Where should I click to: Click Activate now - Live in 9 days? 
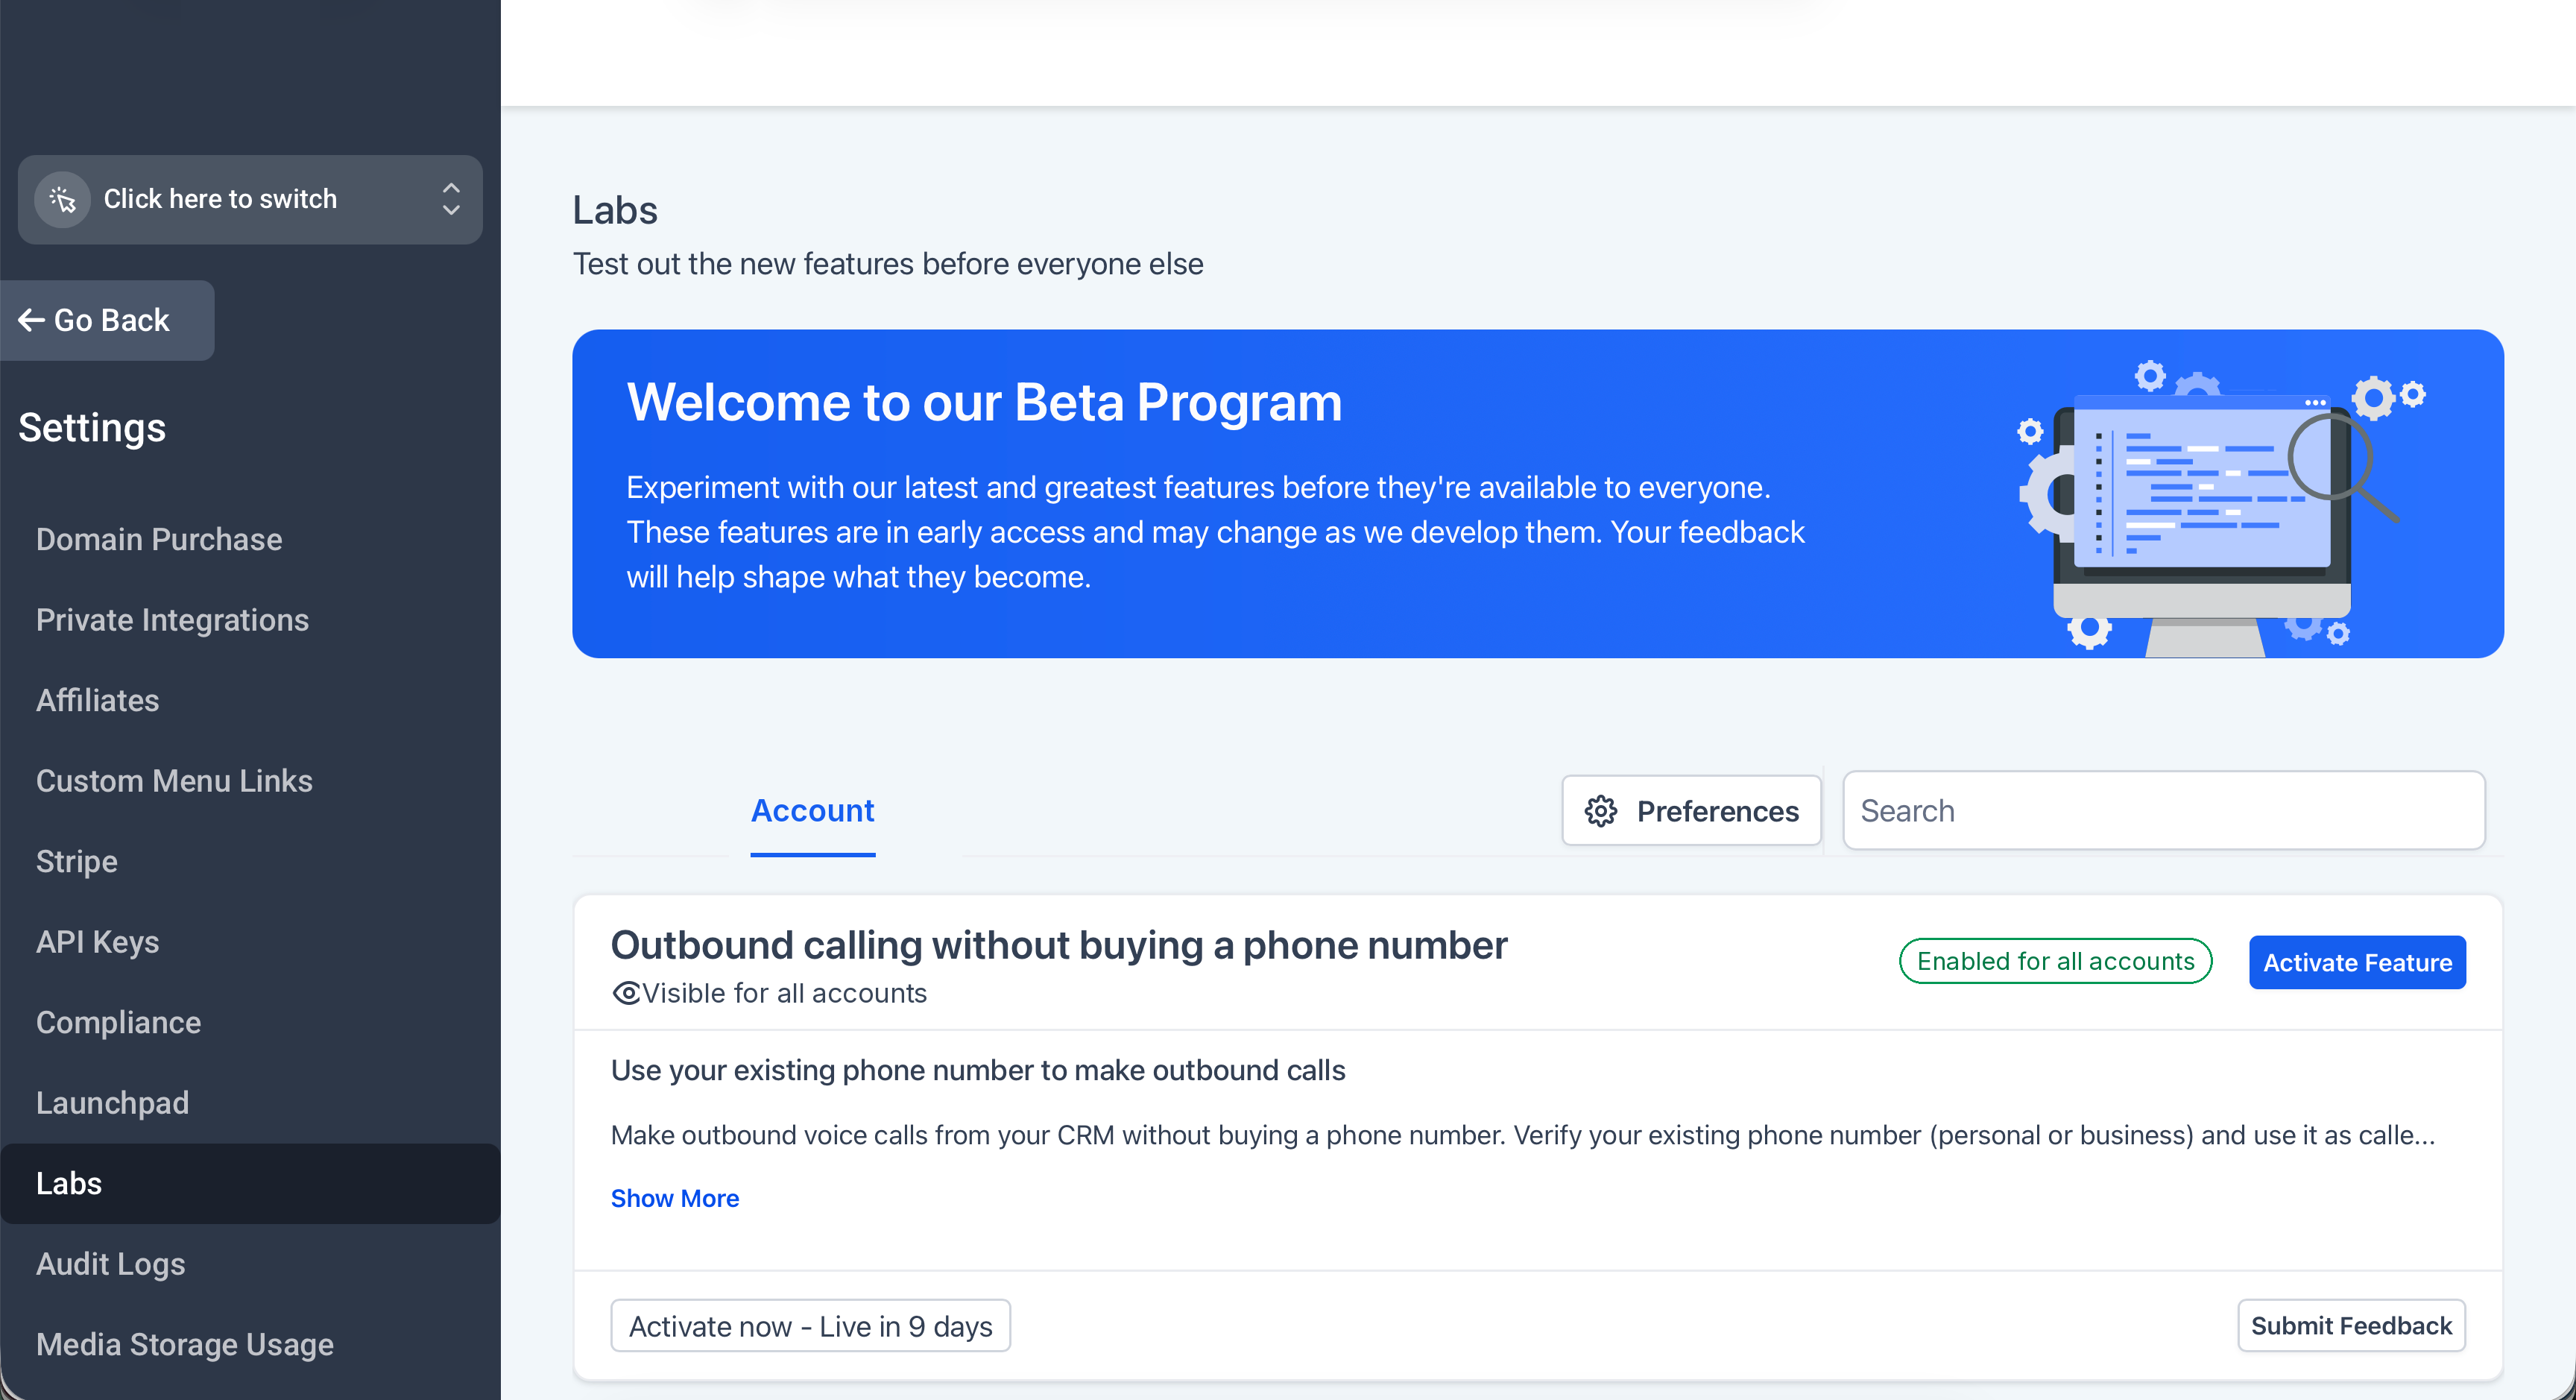click(x=810, y=1326)
